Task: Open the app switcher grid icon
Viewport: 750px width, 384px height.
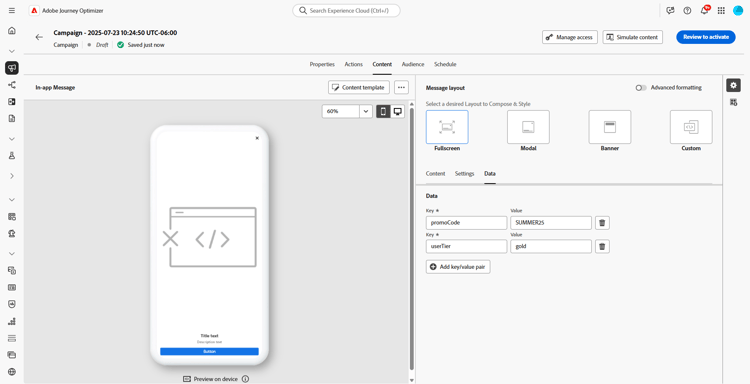Action: click(721, 11)
